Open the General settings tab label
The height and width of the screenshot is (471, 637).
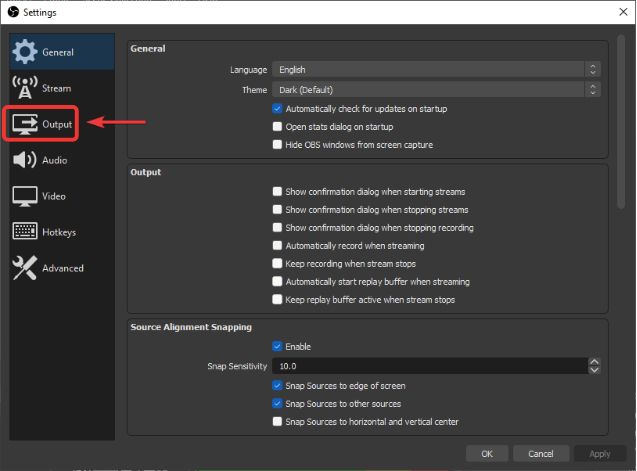(x=58, y=52)
